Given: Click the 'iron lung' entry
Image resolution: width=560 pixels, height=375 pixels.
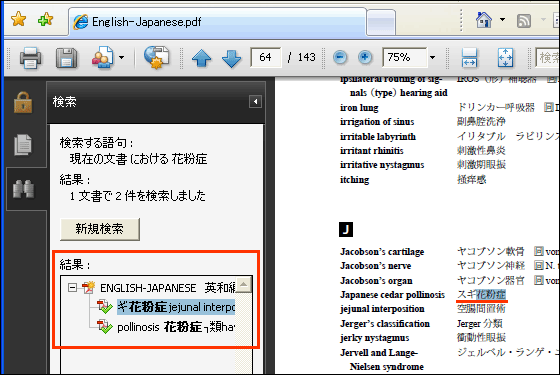Looking at the screenshot, I should click(x=359, y=108).
